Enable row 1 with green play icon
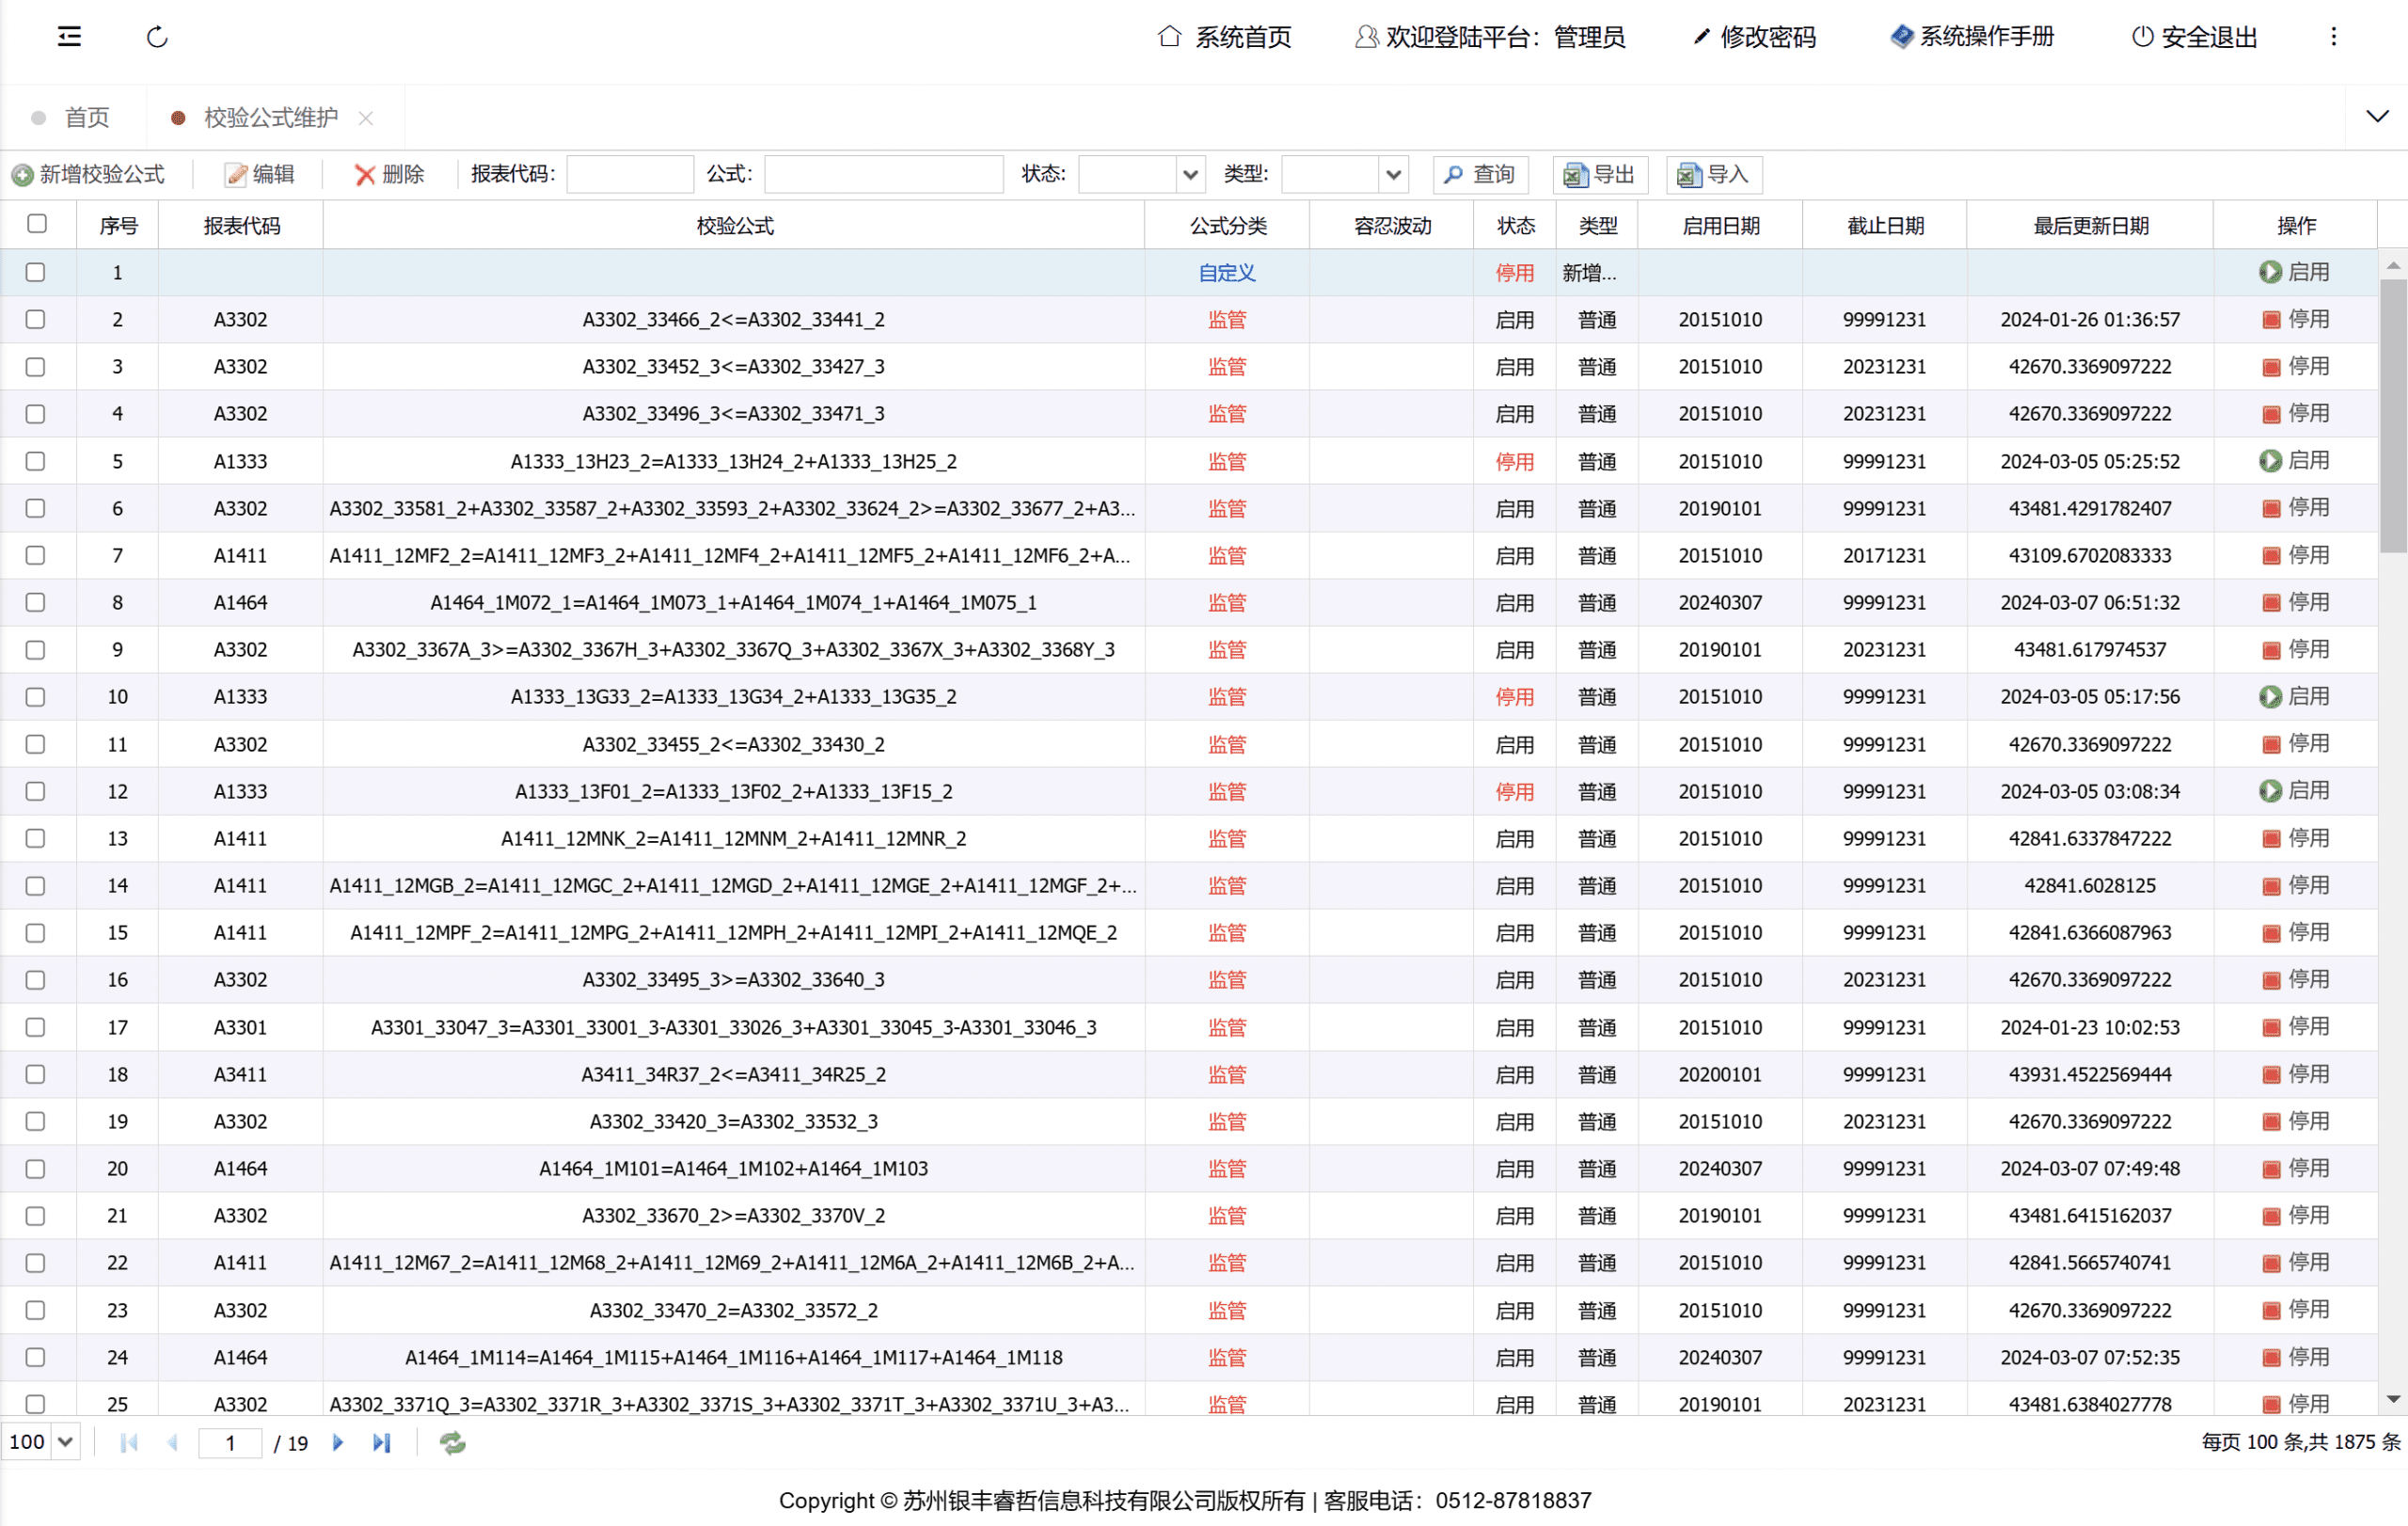The image size is (2408, 1526). tap(2270, 272)
